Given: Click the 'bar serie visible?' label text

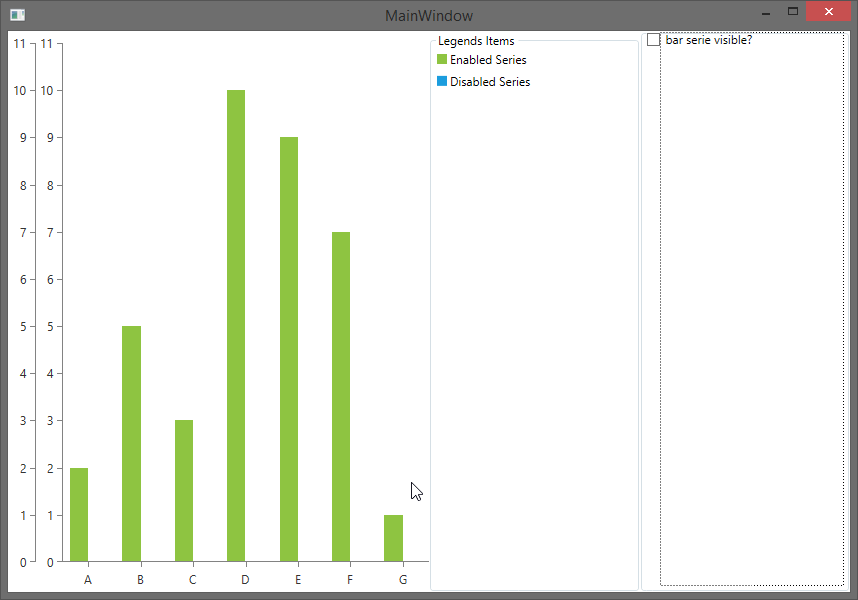Looking at the screenshot, I should coord(709,40).
